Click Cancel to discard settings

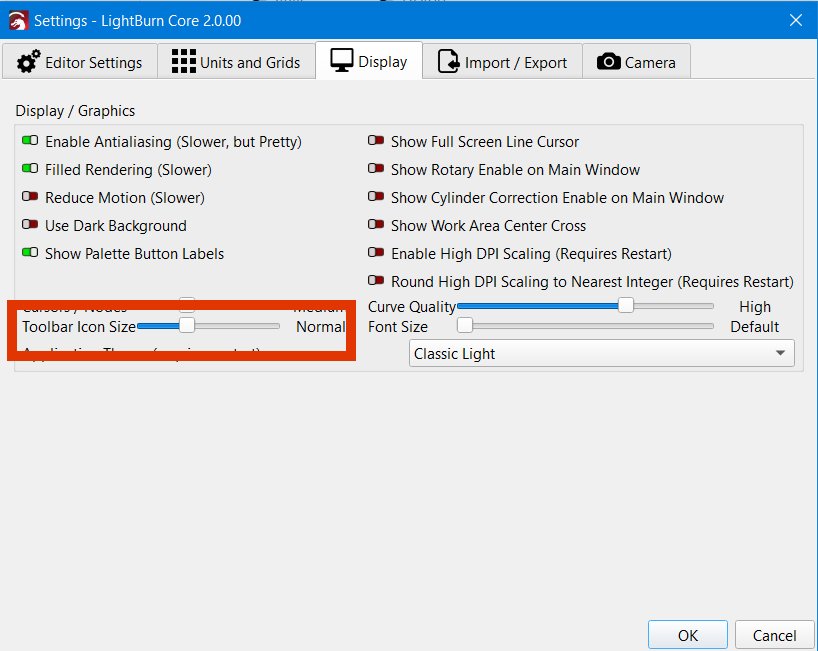[x=774, y=635]
